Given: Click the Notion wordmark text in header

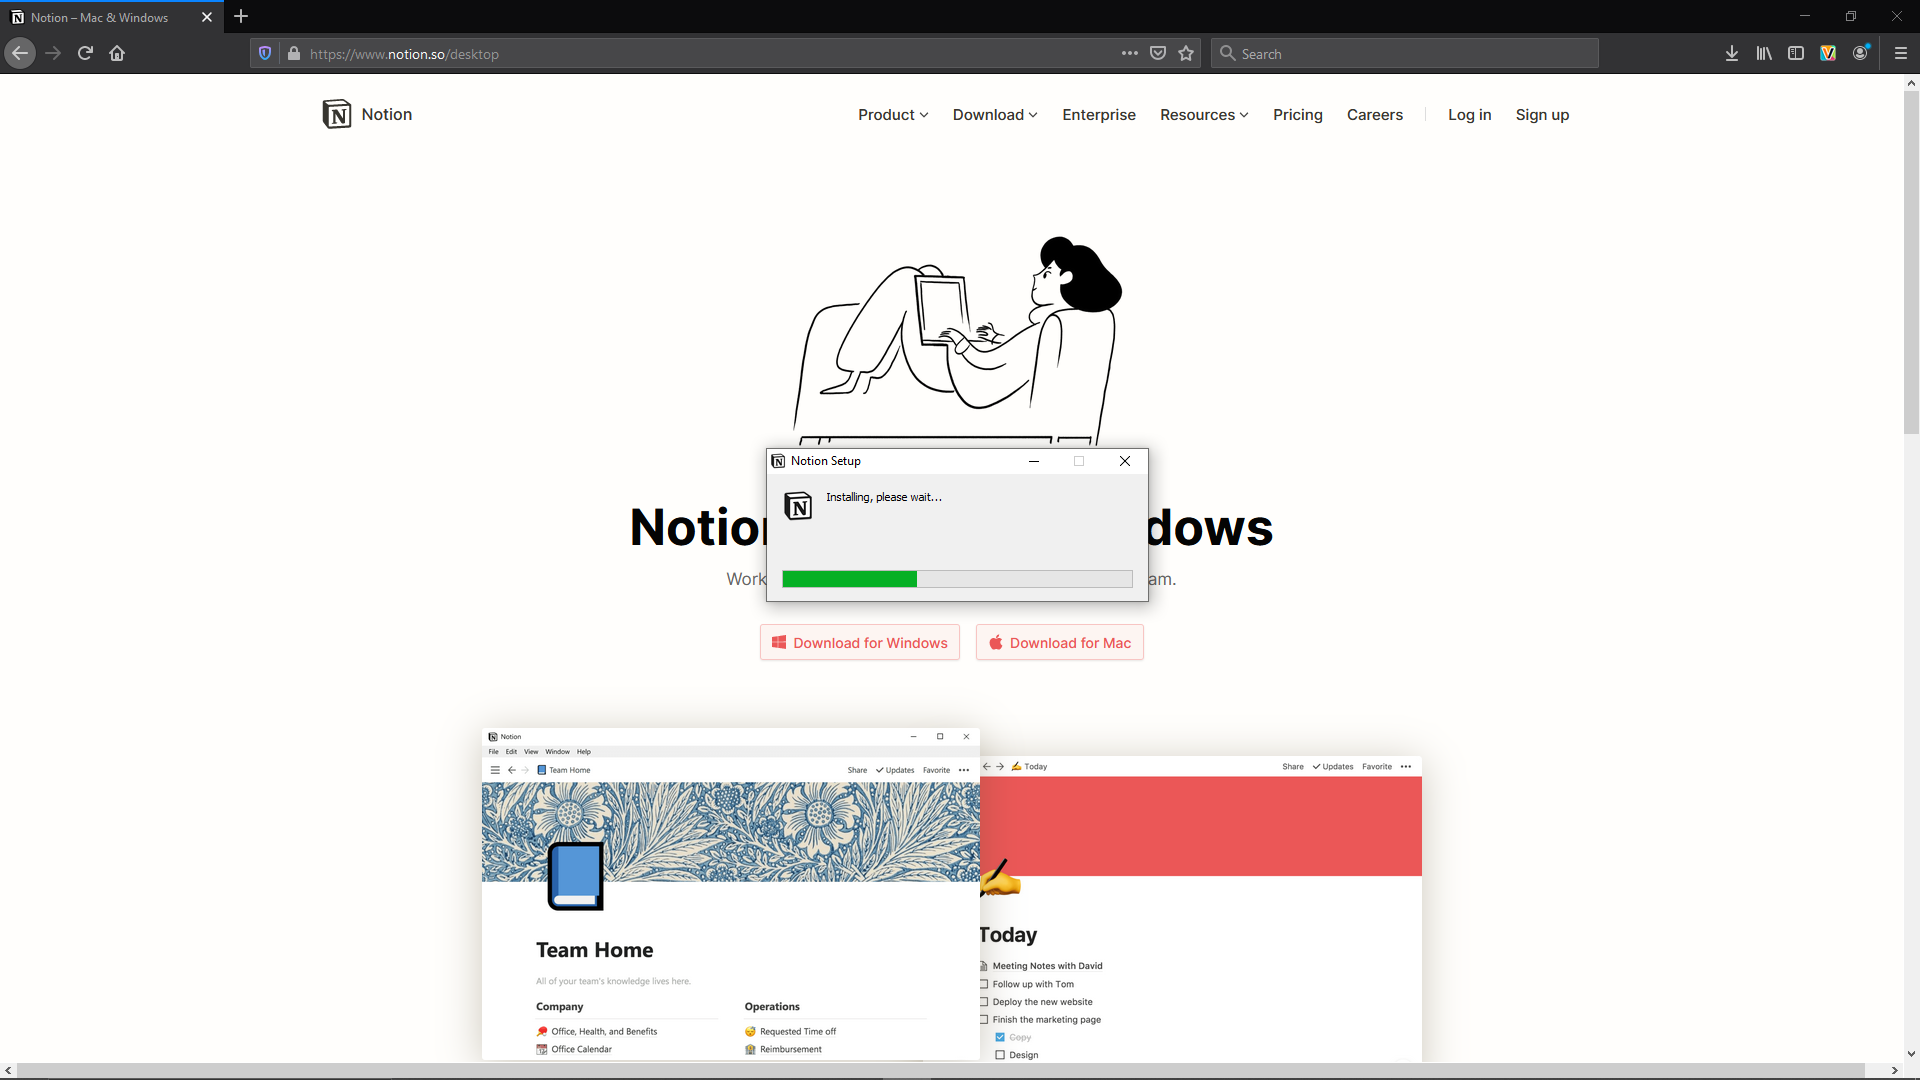Looking at the screenshot, I should (387, 114).
